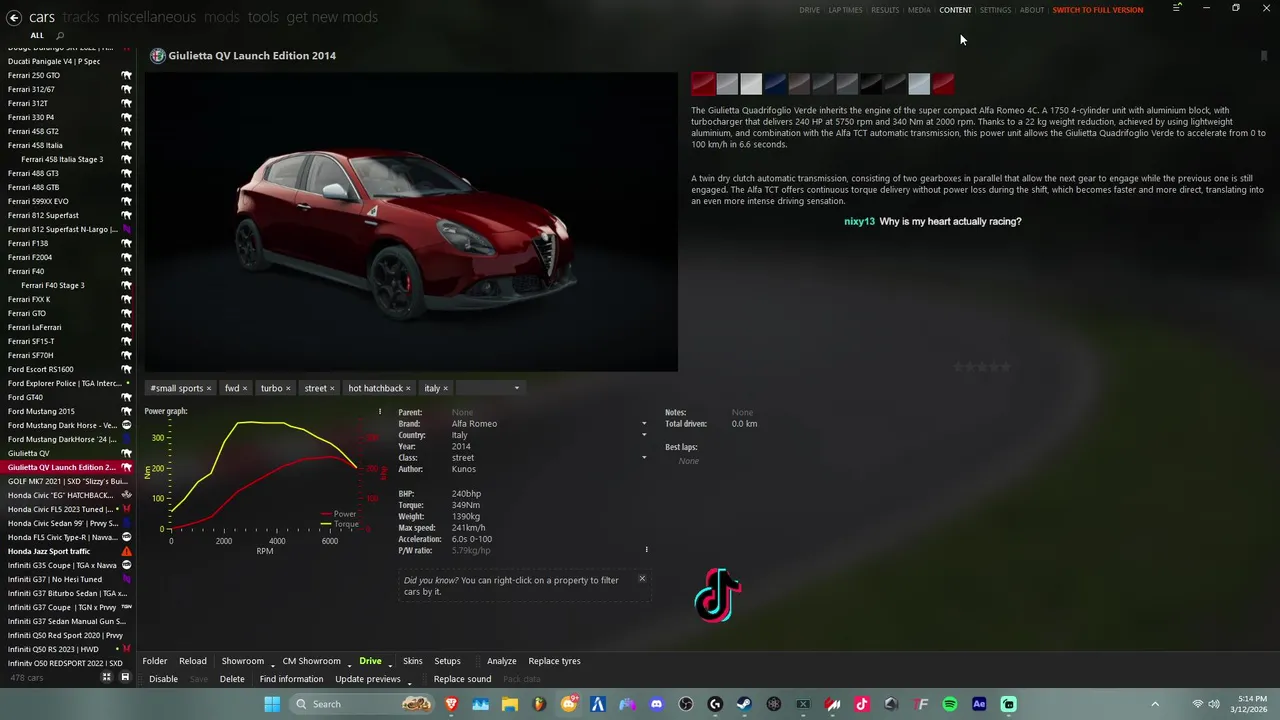
Task: Open the mods section
Action: coord(222,17)
